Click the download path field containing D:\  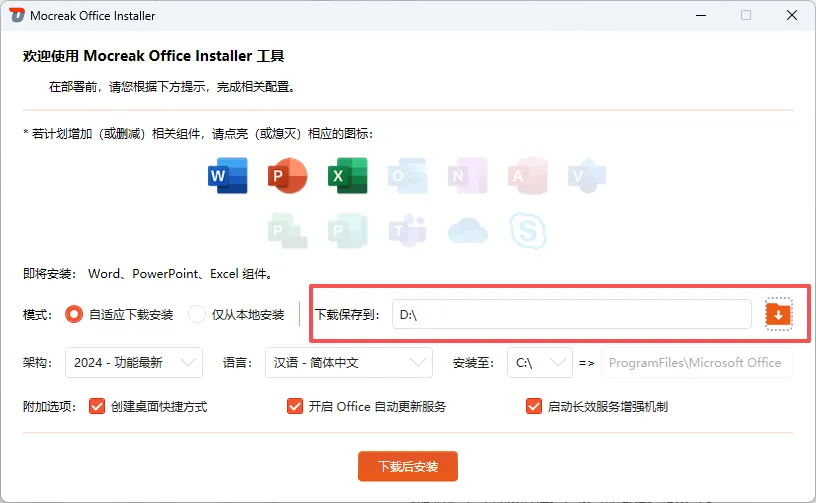coord(571,314)
